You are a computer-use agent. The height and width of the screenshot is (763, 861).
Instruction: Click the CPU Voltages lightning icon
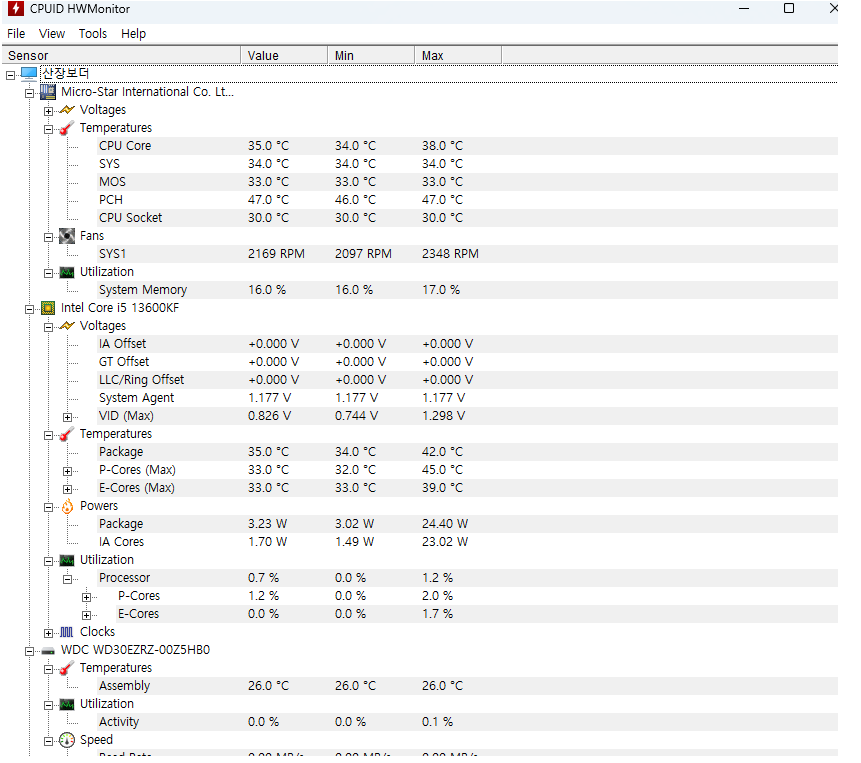[67, 326]
